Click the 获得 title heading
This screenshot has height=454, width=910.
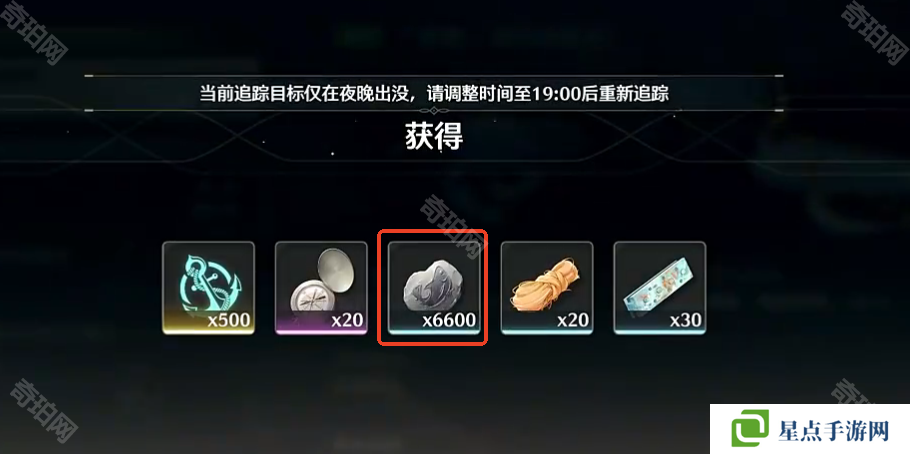click(x=434, y=138)
